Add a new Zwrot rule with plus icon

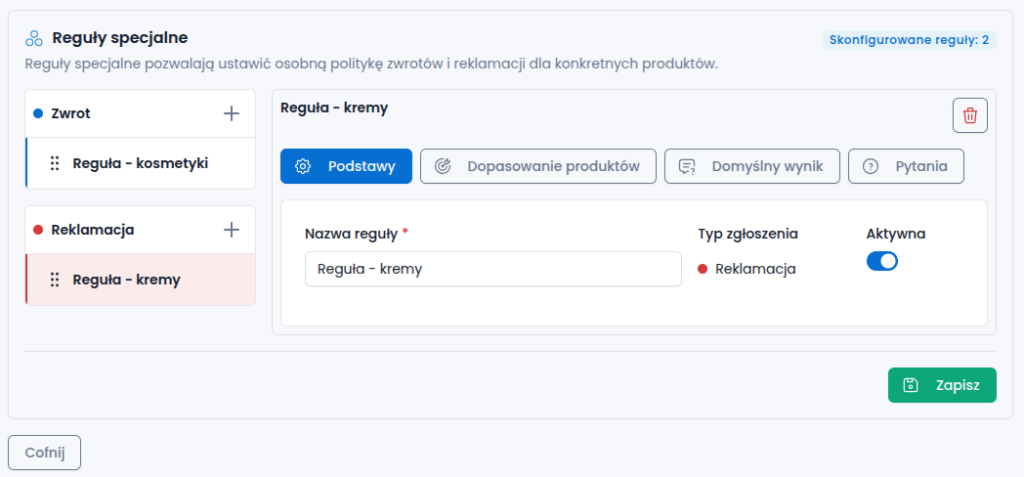[231, 114]
